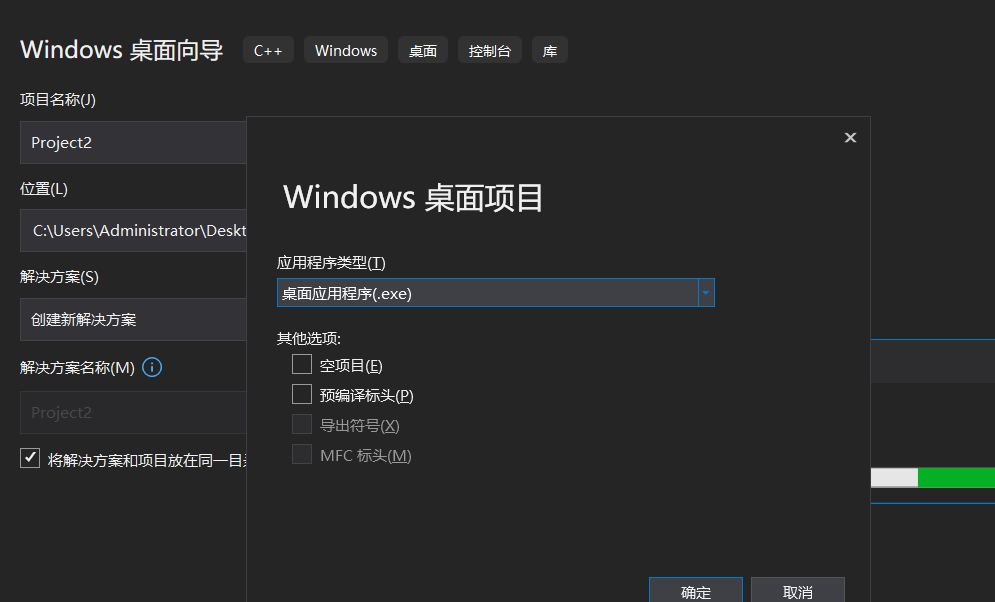The width and height of the screenshot is (995, 602).
Task: Click the greyed 解决方案名称 field
Action: pos(133,413)
